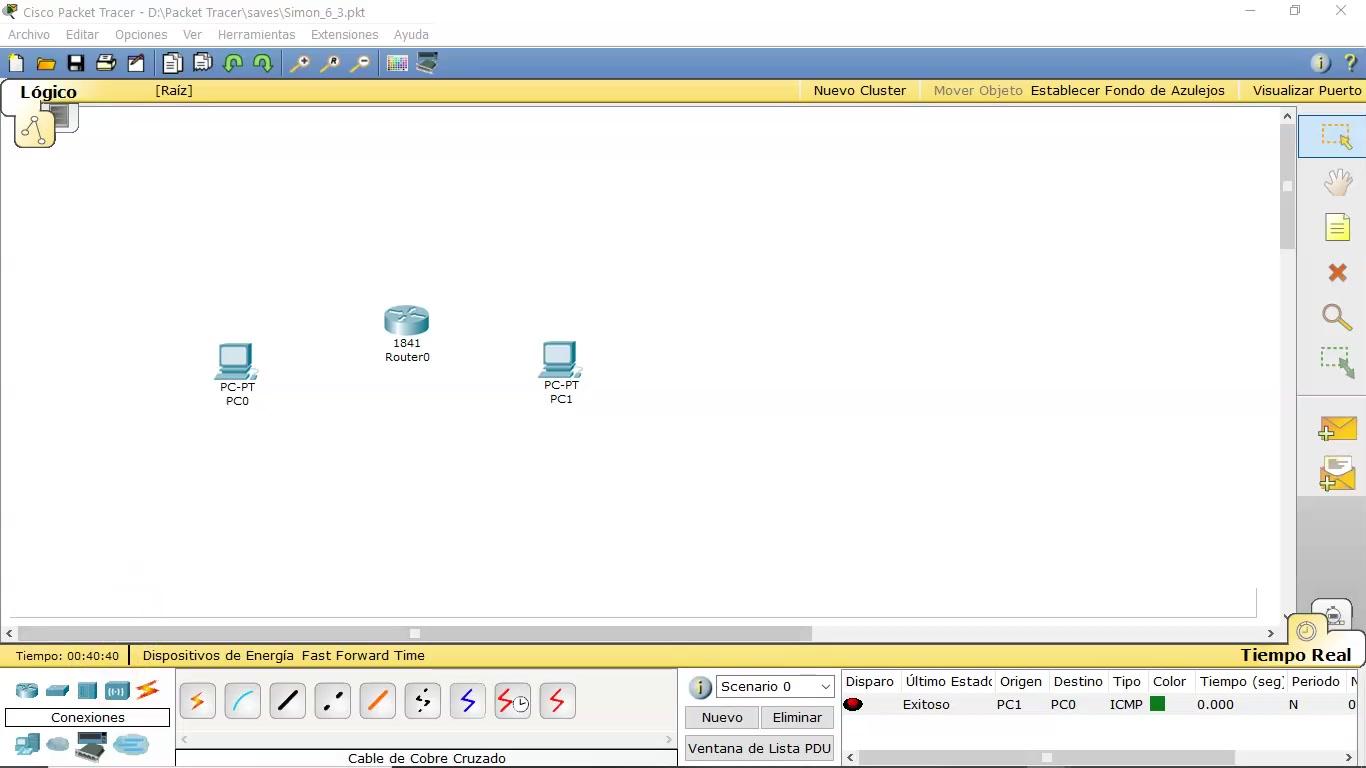Image resolution: width=1366 pixels, height=768 pixels.
Task: Click Visualizar Puerto
Action: (1307, 90)
